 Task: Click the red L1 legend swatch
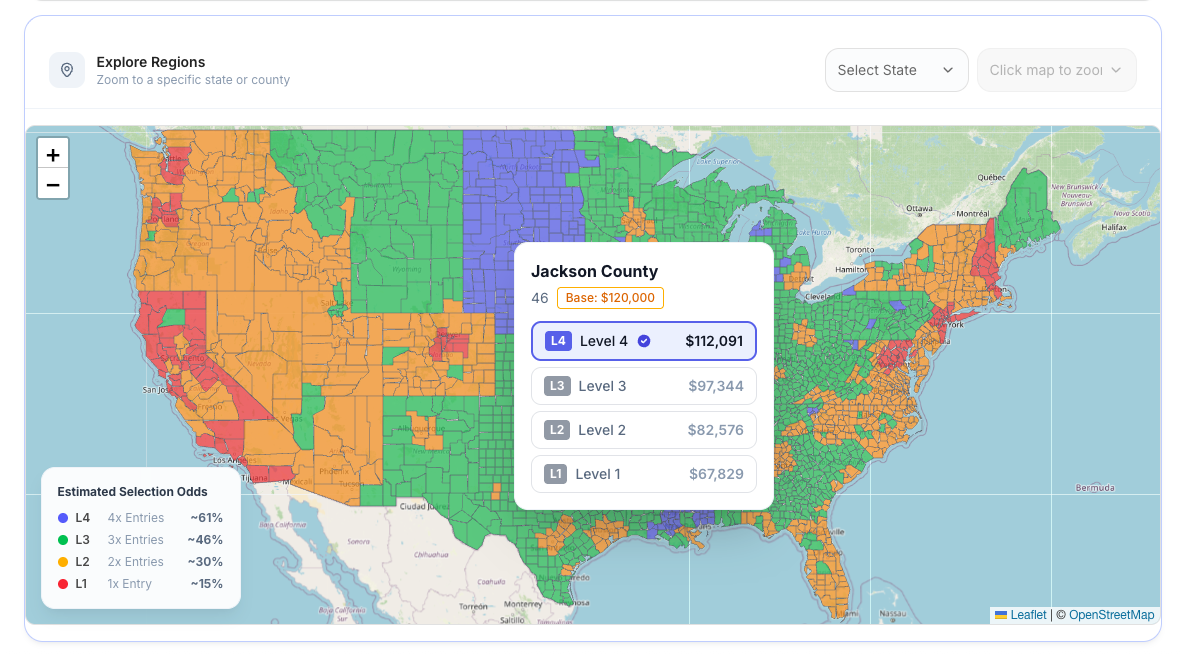click(63, 583)
